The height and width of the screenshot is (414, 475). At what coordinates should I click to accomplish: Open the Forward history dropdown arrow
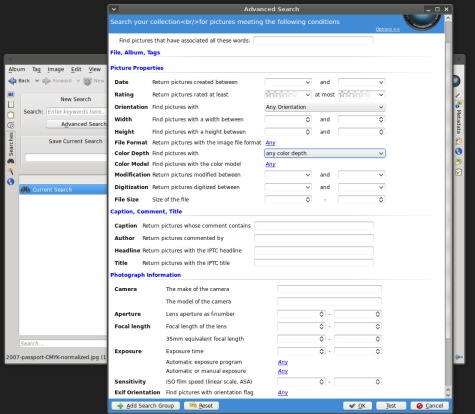[x=78, y=81]
